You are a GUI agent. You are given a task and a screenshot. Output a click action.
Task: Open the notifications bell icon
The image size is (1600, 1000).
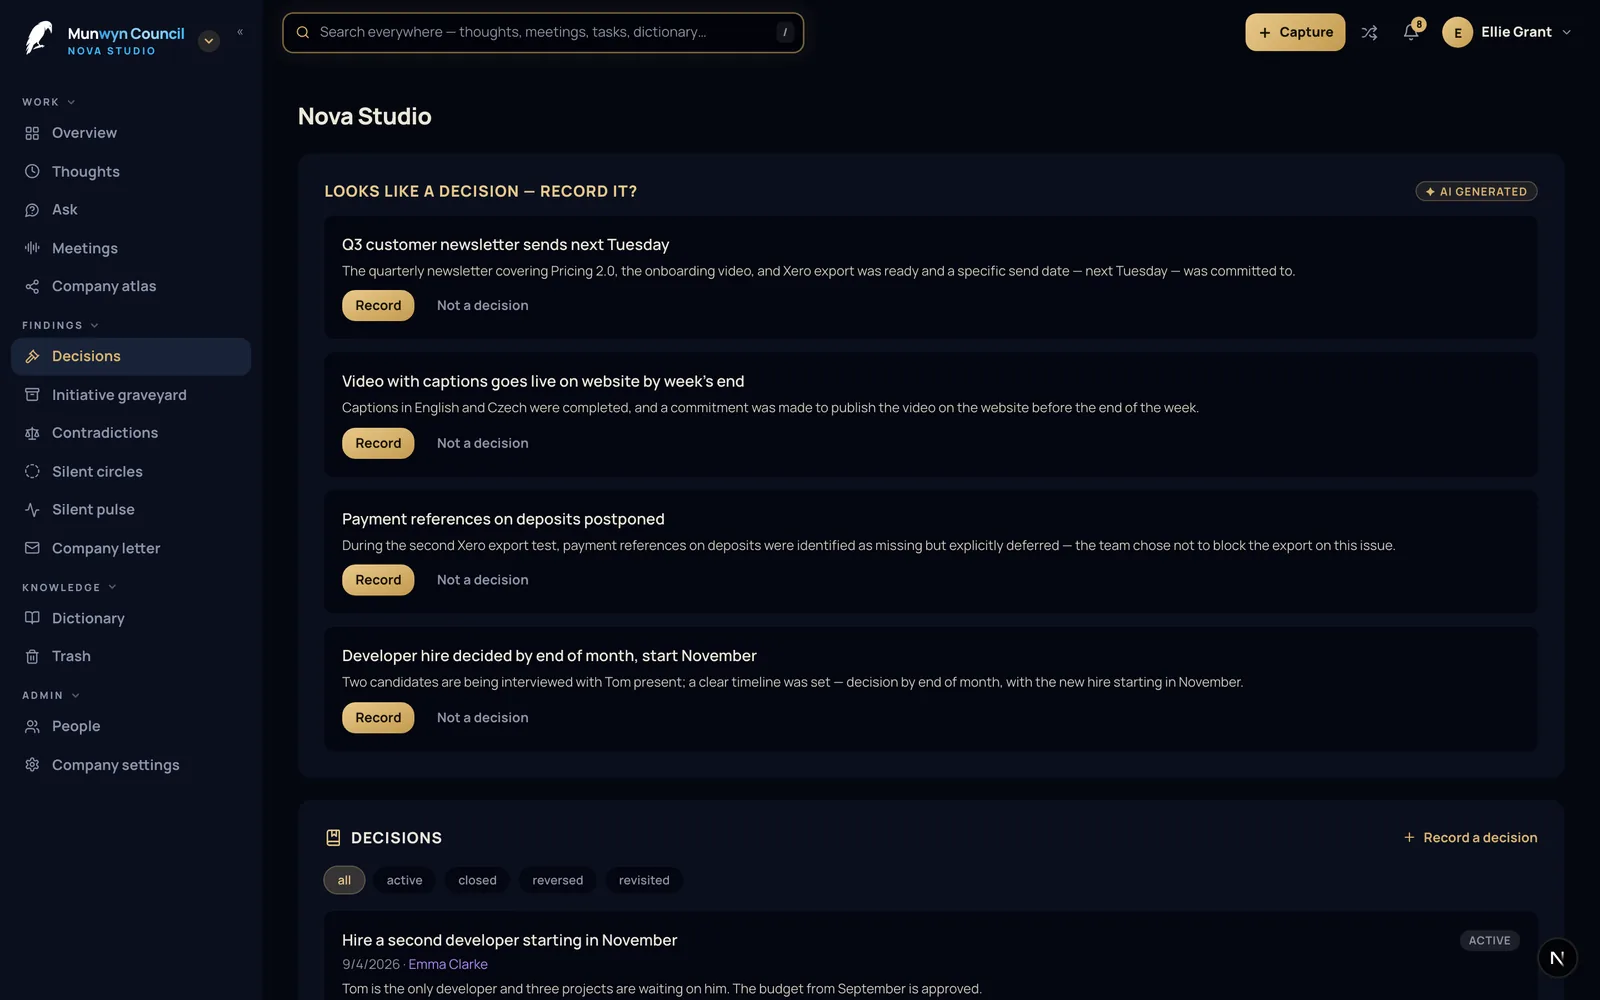1411,32
